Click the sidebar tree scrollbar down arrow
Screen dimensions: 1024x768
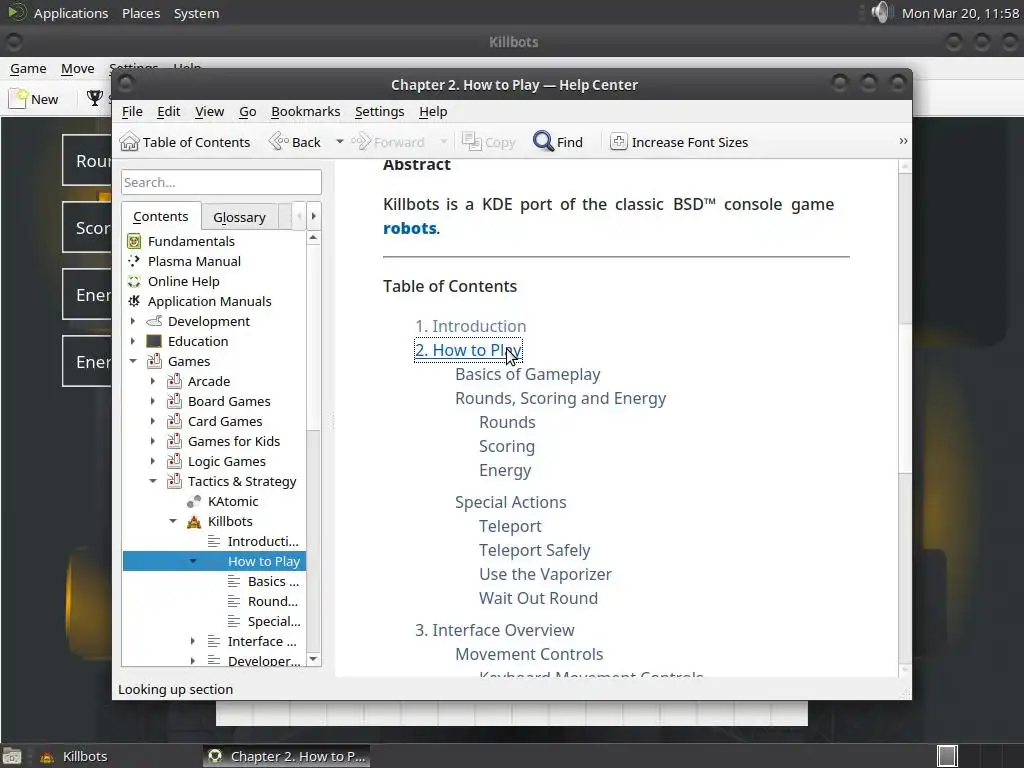(x=313, y=659)
